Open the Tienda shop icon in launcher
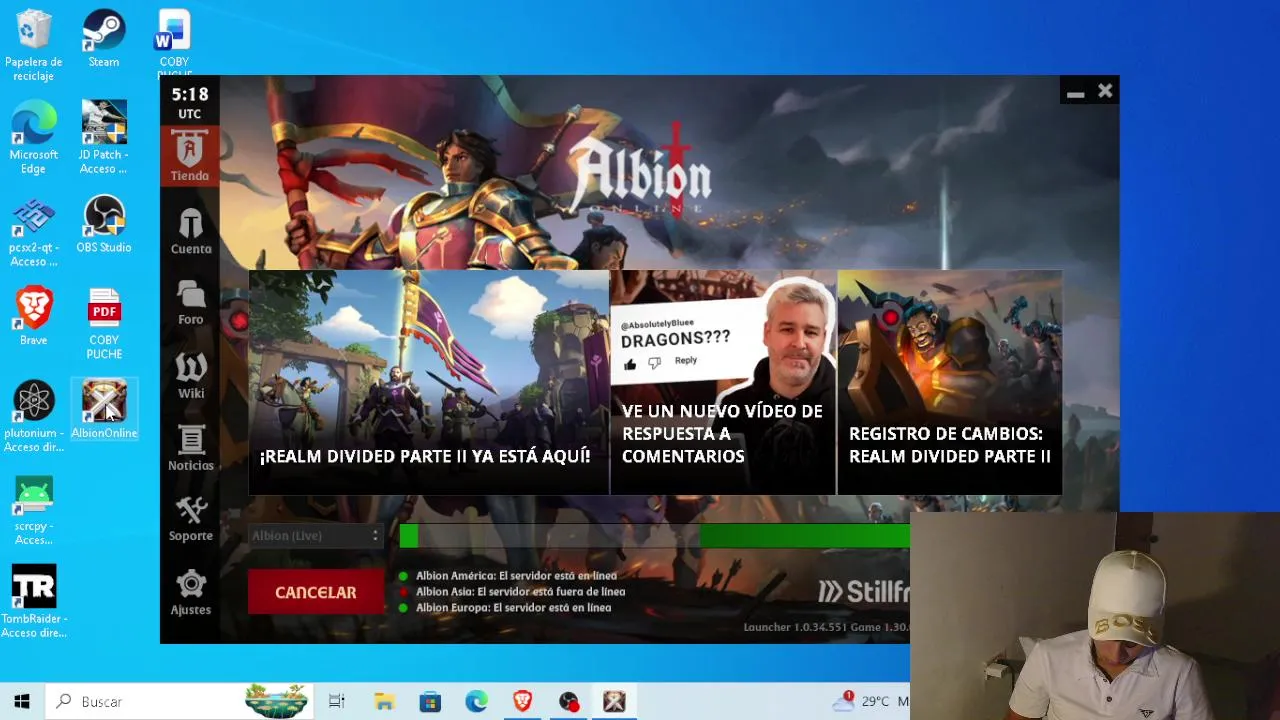 click(x=190, y=155)
